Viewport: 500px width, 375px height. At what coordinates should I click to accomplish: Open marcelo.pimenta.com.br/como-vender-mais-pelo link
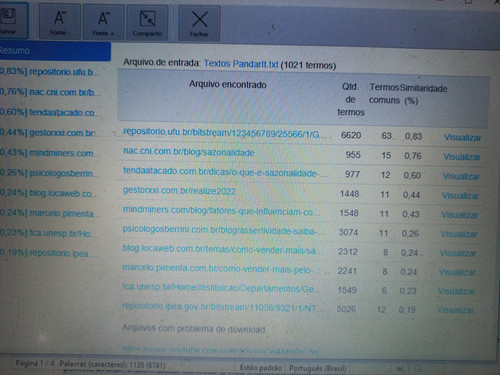tap(222, 269)
